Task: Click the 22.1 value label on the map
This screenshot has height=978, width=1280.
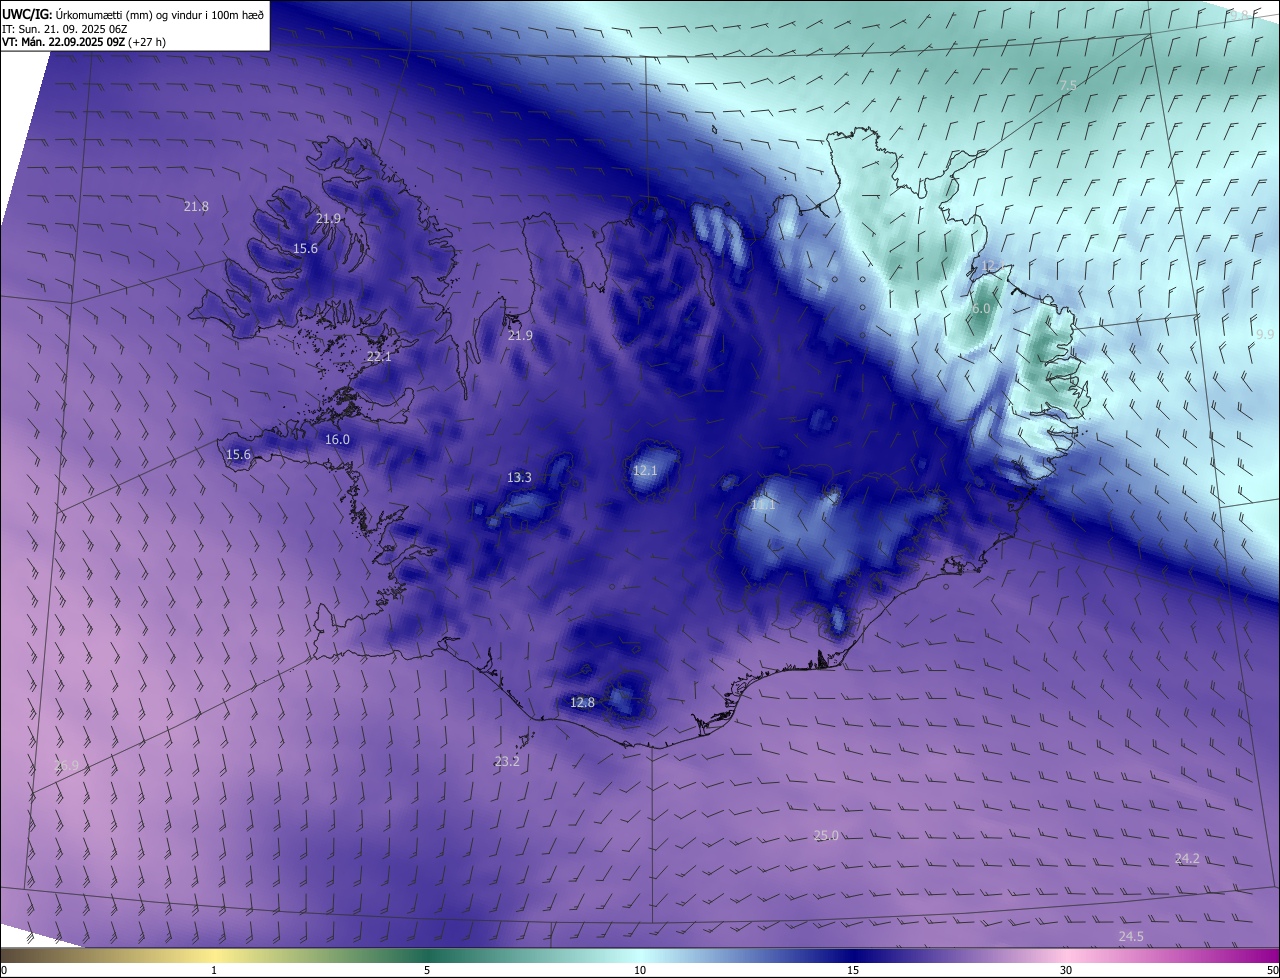Action: coord(379,356)
